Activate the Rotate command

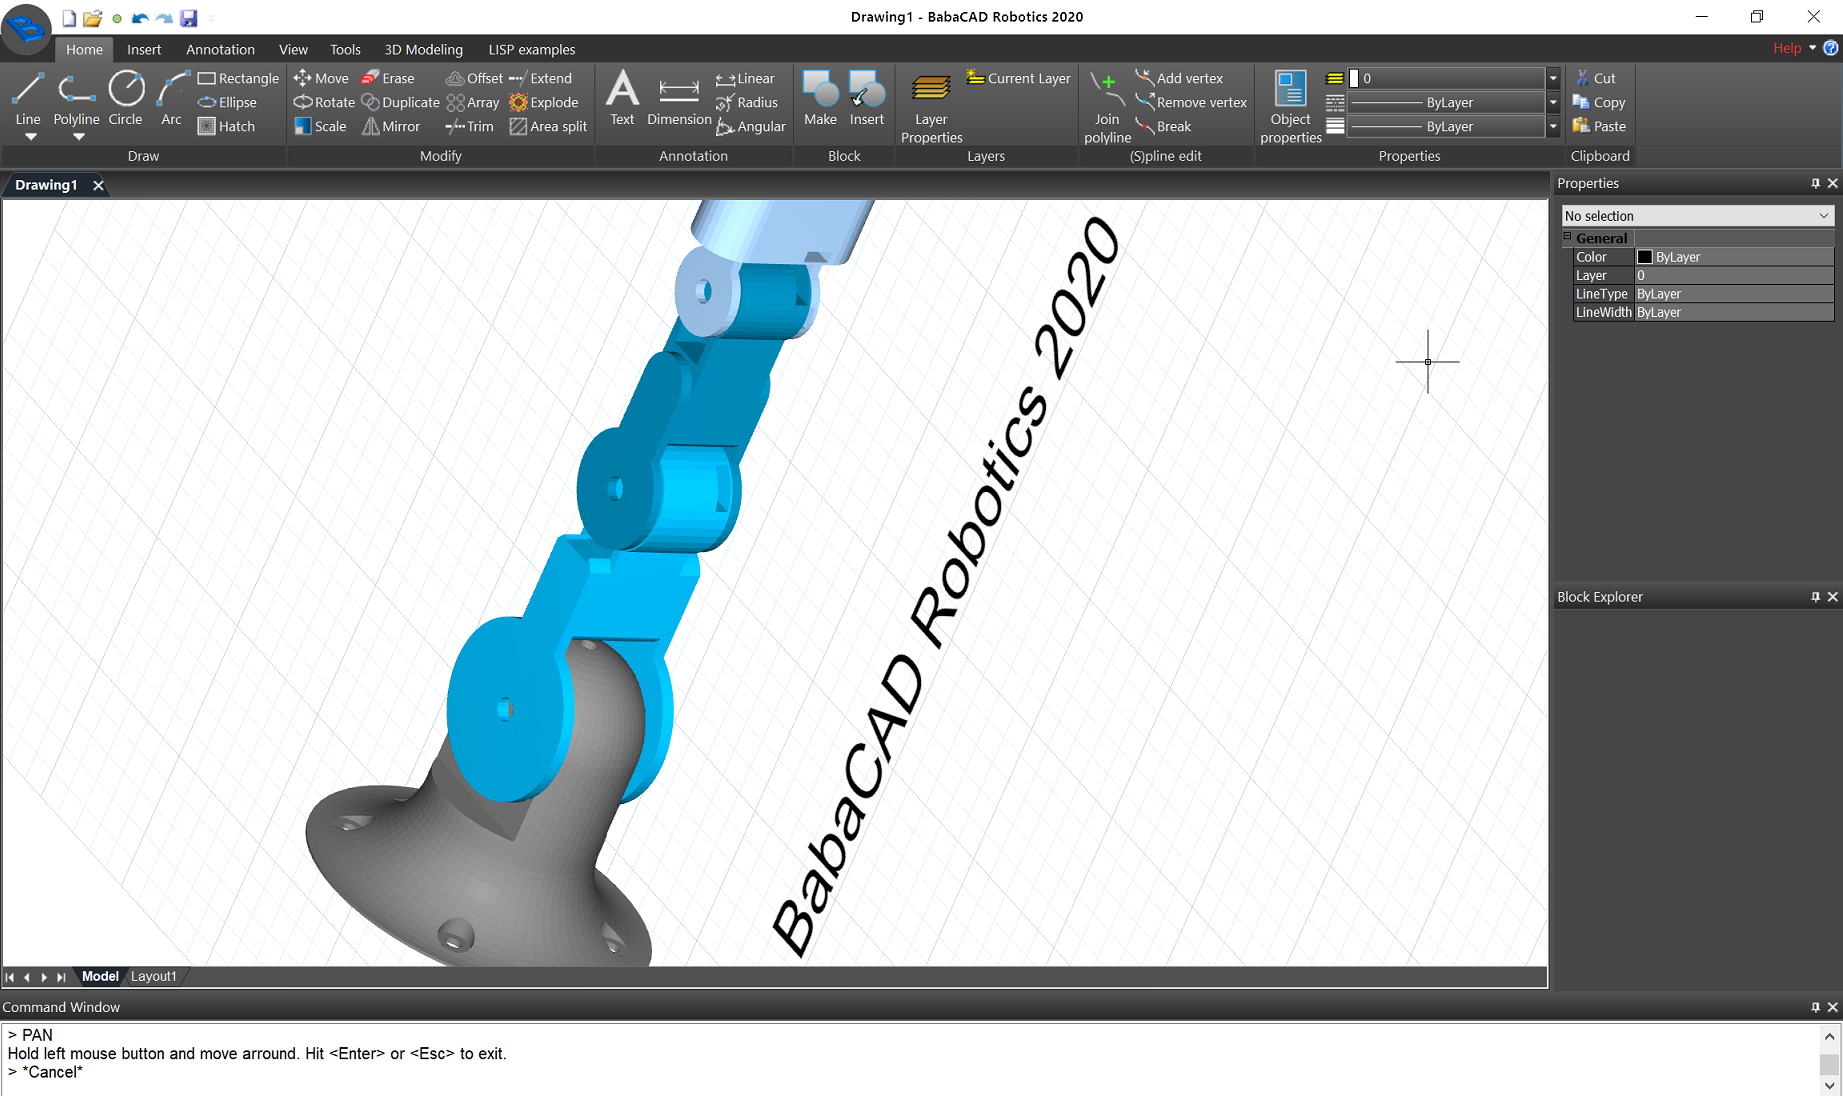[324, 102]
